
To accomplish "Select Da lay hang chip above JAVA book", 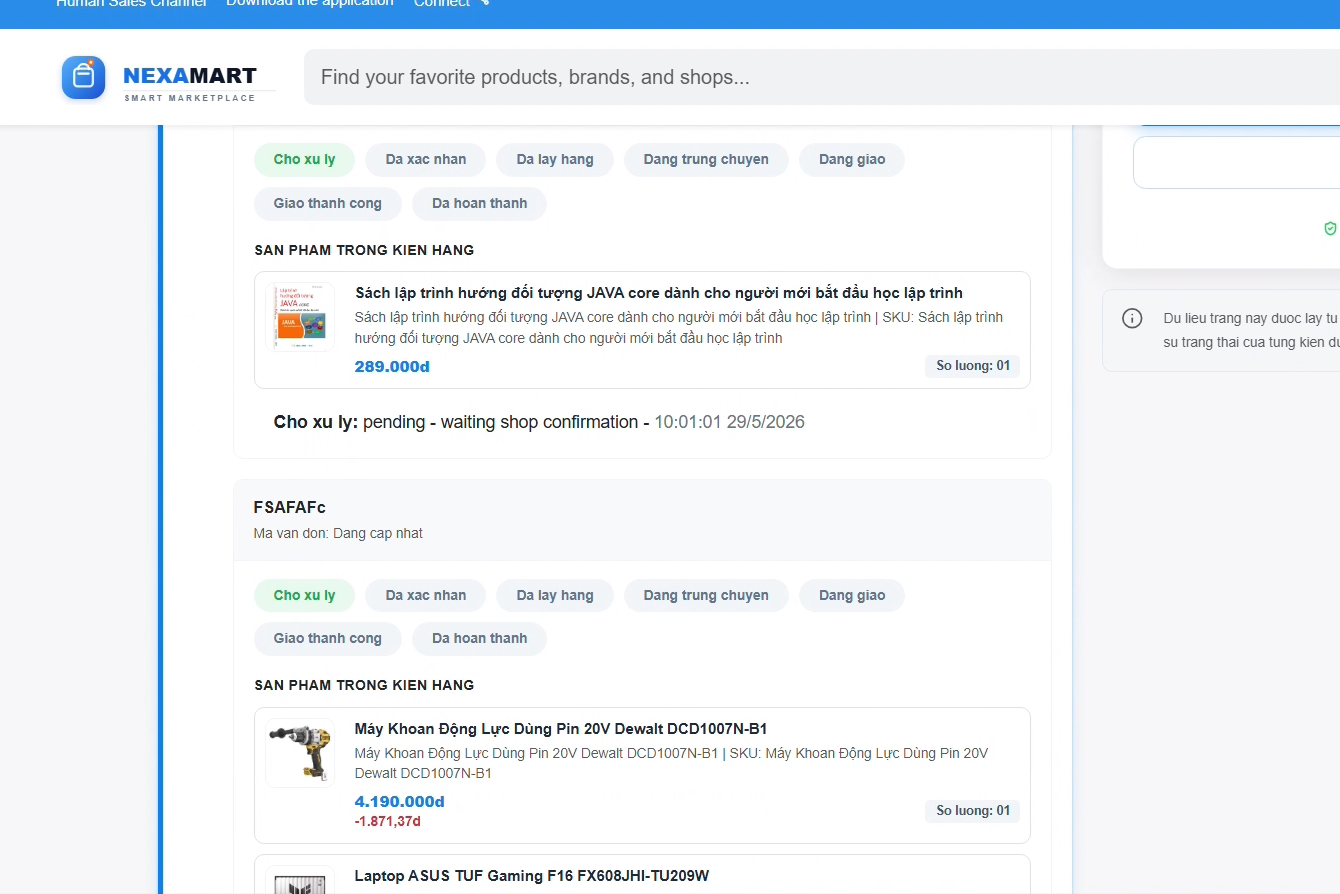I will 555,159.
